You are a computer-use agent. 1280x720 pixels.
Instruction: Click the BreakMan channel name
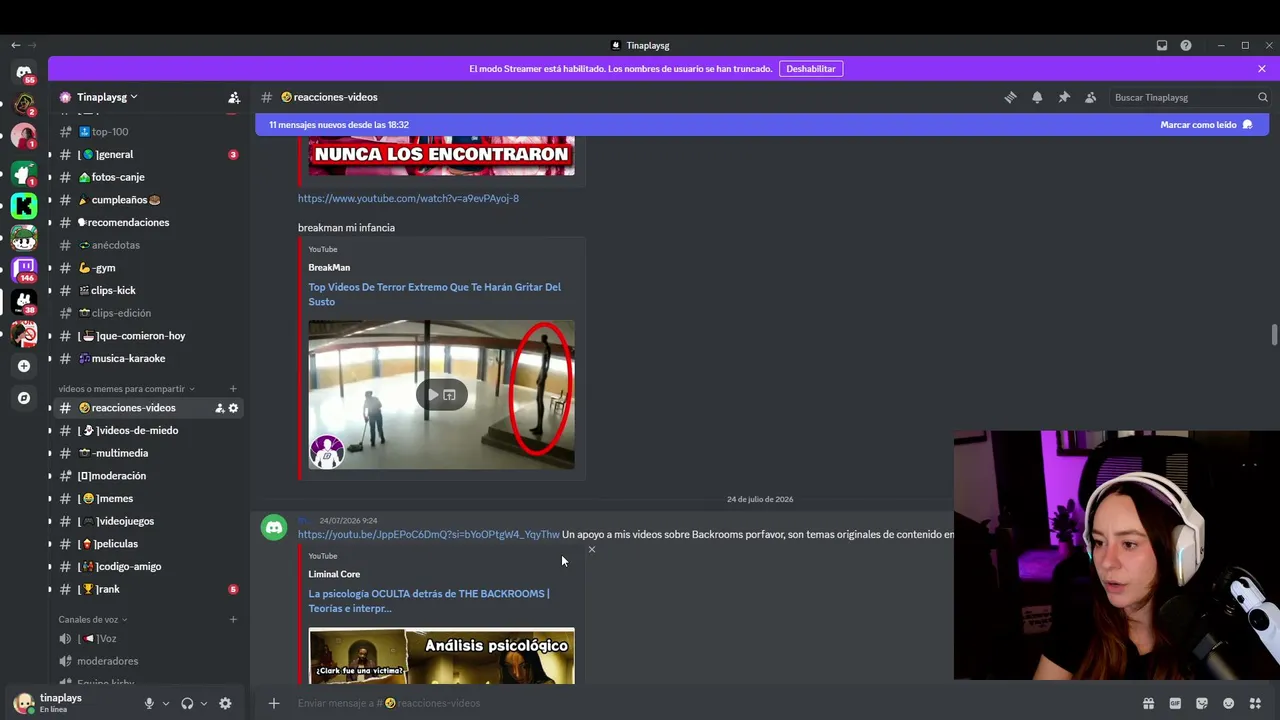coord(329,267)
